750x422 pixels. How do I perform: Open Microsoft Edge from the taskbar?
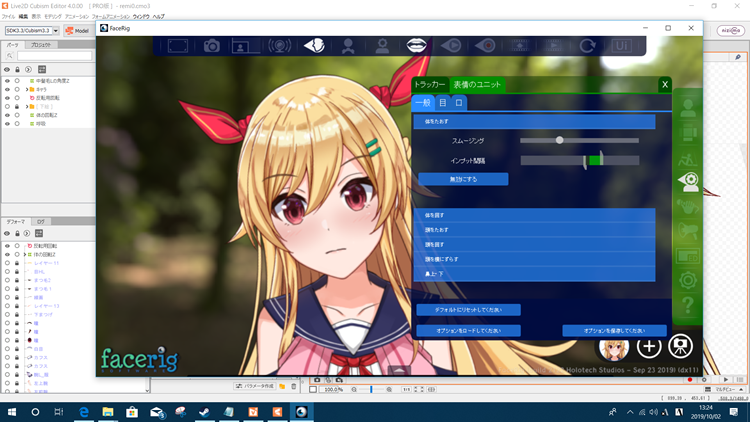pyautogui.click(x=84, y=412)
